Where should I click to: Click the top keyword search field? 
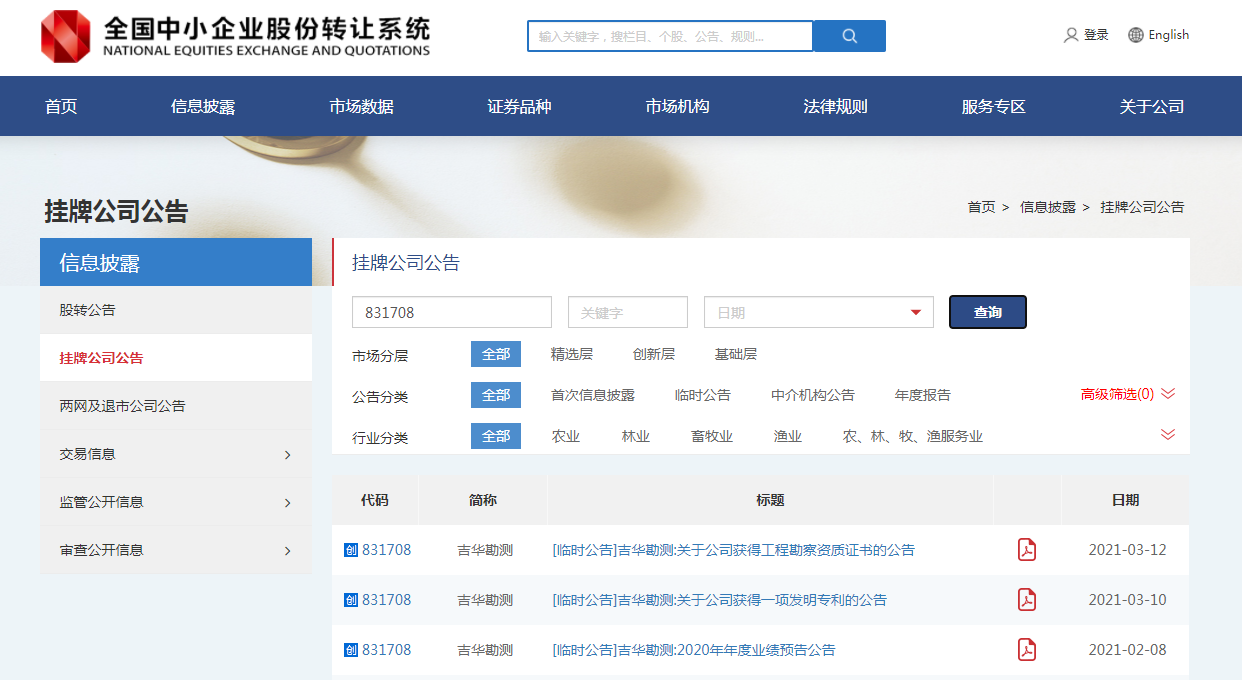[670, 36]
